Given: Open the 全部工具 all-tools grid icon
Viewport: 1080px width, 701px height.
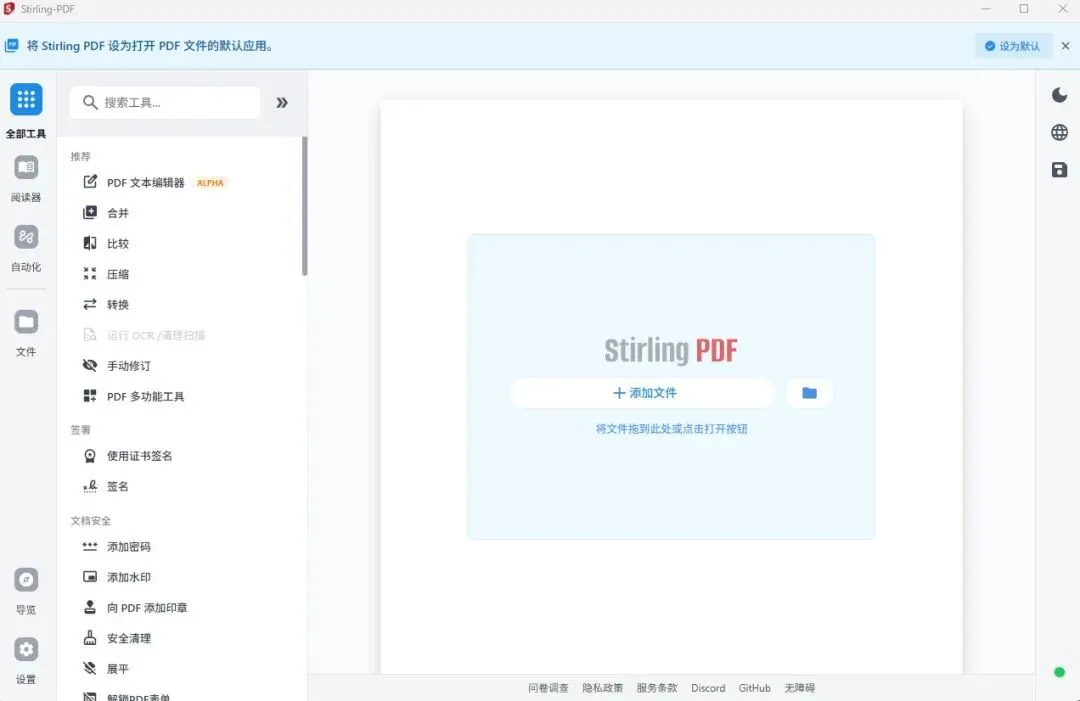Looking at the screenshot, I should point(26,100).
